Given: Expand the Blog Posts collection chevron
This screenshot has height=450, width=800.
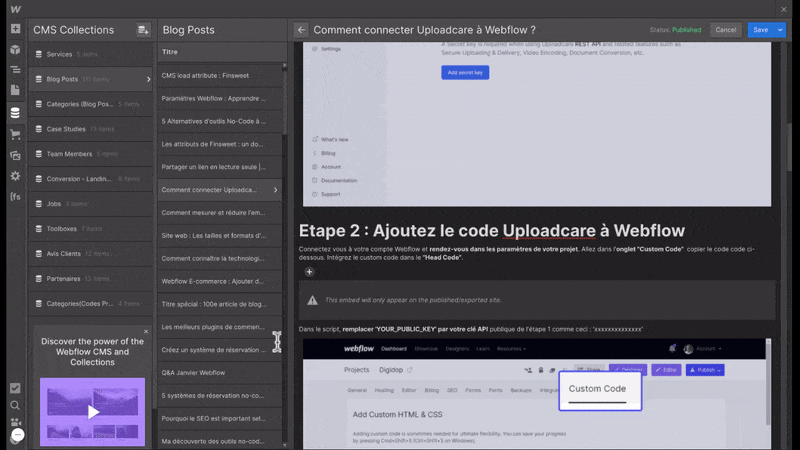Looking at the screenshot, I should [x=148, y=79].
